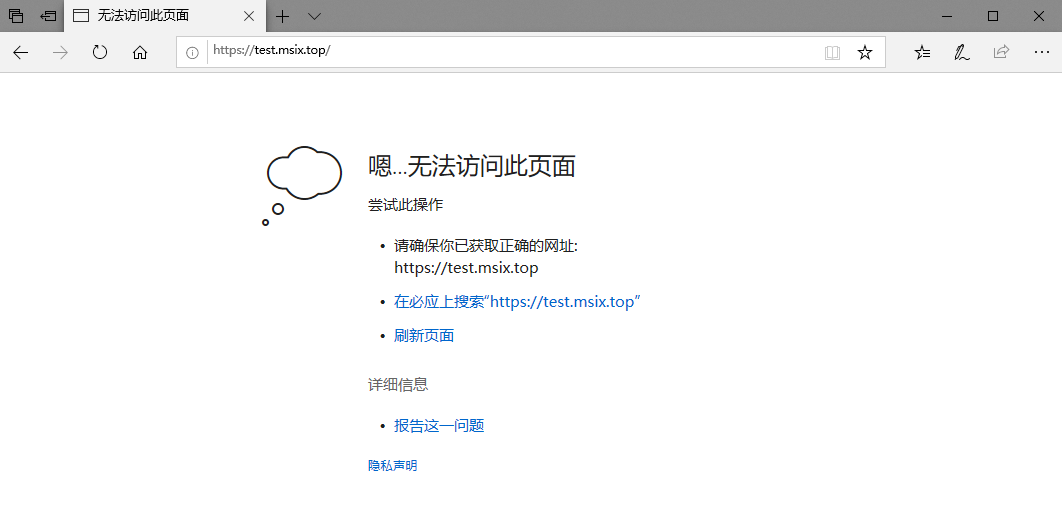The image size is (1062, 529).
Task: Open a new tab with plus icon
Action: tap(282, 16)
